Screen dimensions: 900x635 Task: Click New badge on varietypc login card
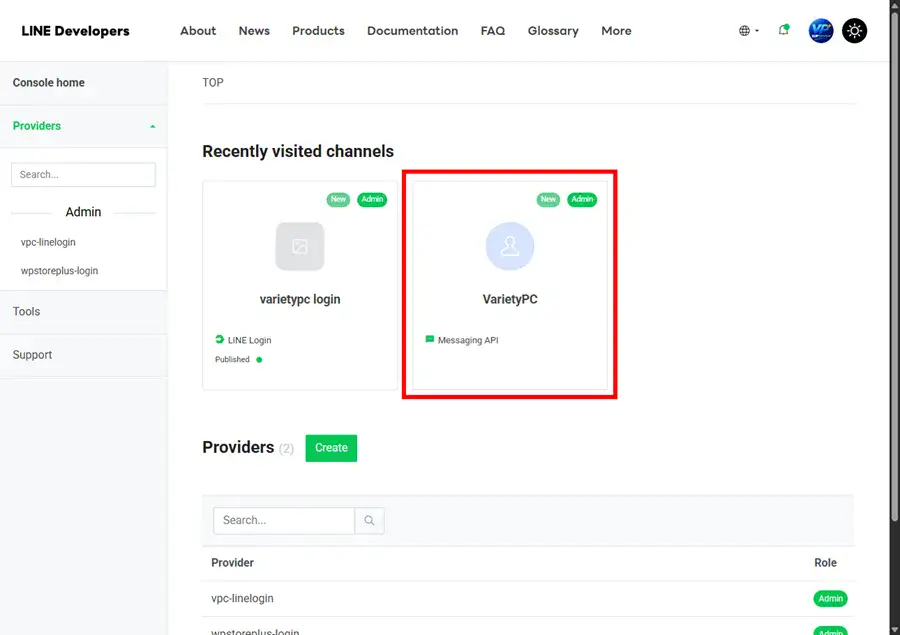(x=338, y=199)
